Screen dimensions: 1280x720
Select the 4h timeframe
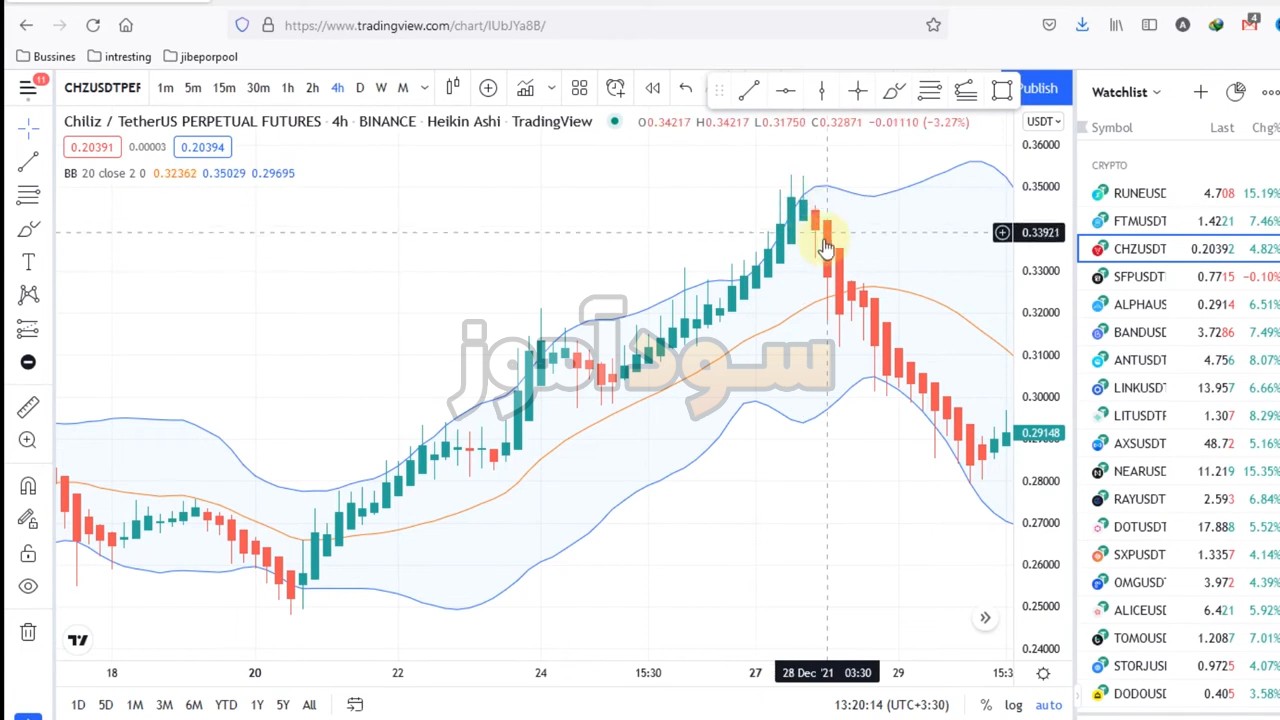point(337,88)
